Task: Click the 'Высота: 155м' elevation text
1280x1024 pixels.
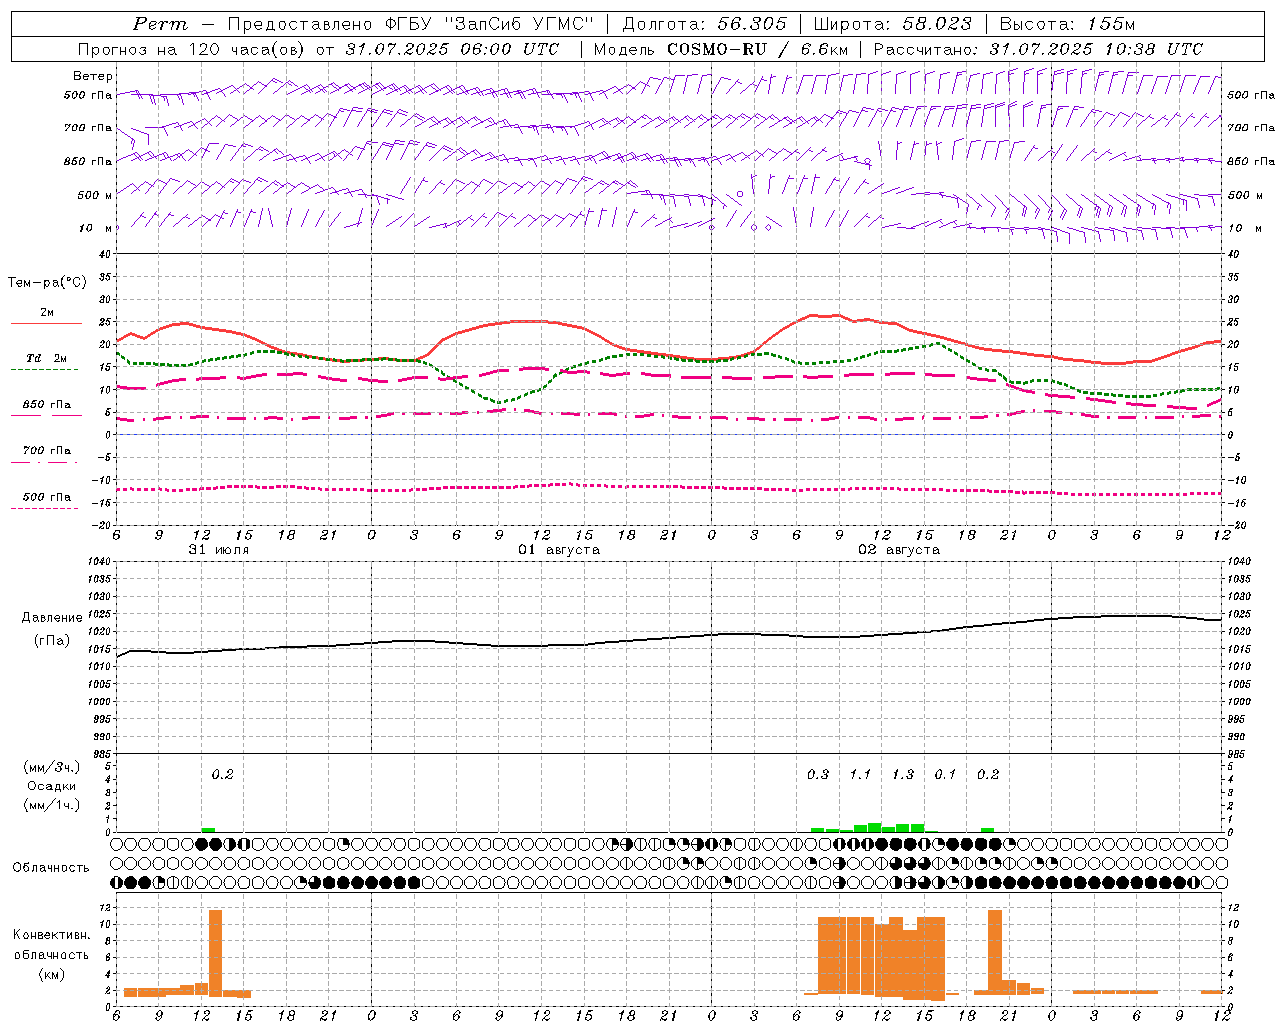Action: 1068,24
